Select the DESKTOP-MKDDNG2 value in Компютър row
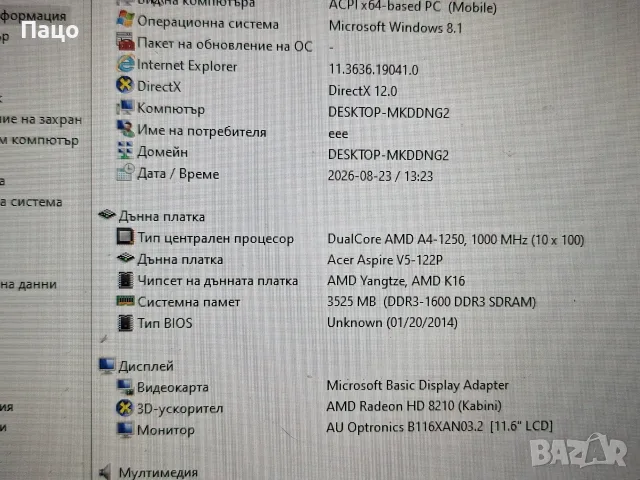This screenshot has width=640, height=480. coord(389,113)
